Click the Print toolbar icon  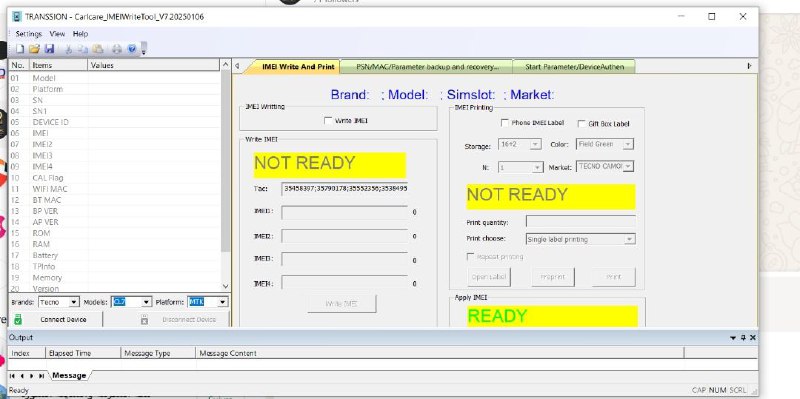(x=117, y=49)
